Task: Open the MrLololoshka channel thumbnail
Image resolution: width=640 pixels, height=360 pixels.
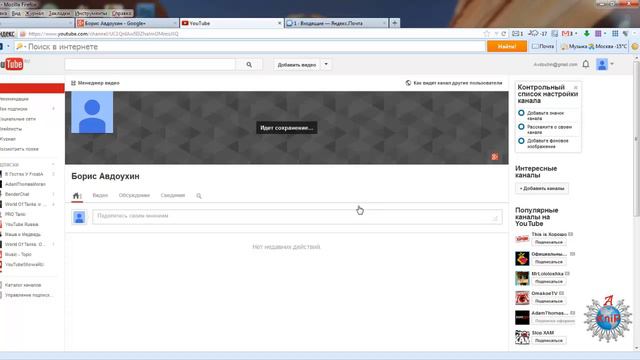Action: coord(522,278)
